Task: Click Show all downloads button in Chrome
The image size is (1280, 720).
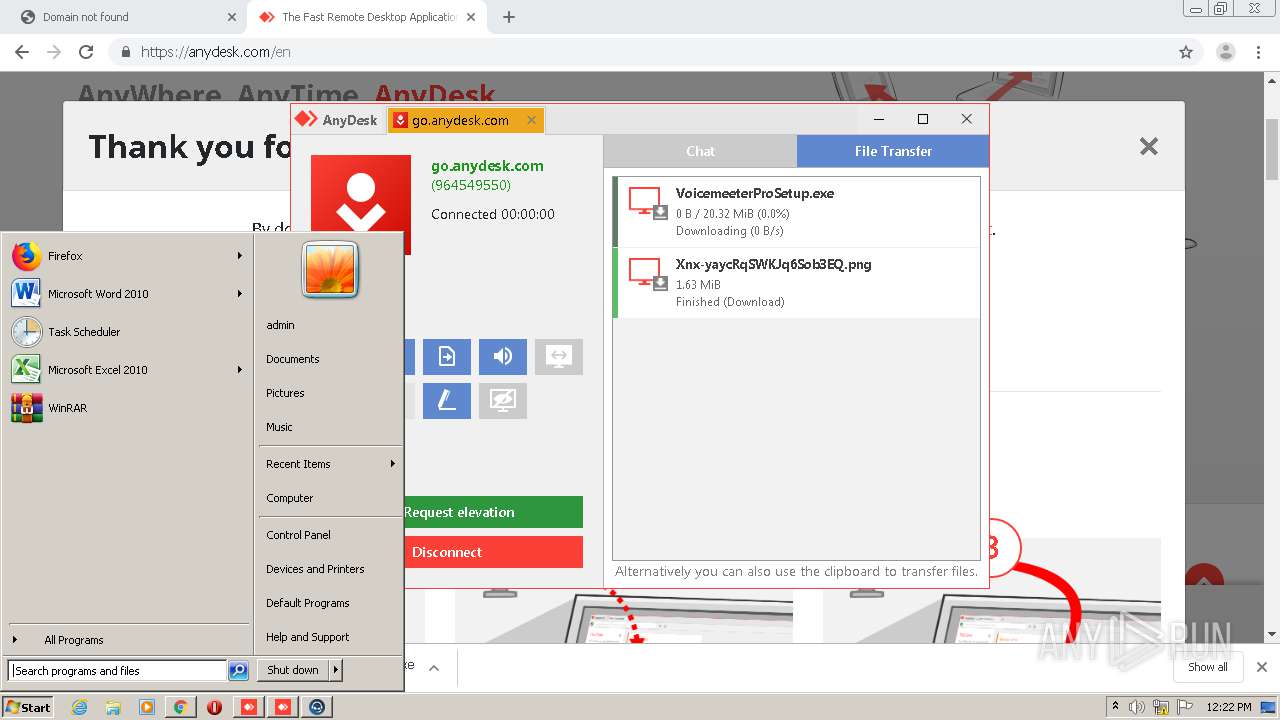Action: pos(1208,667)
